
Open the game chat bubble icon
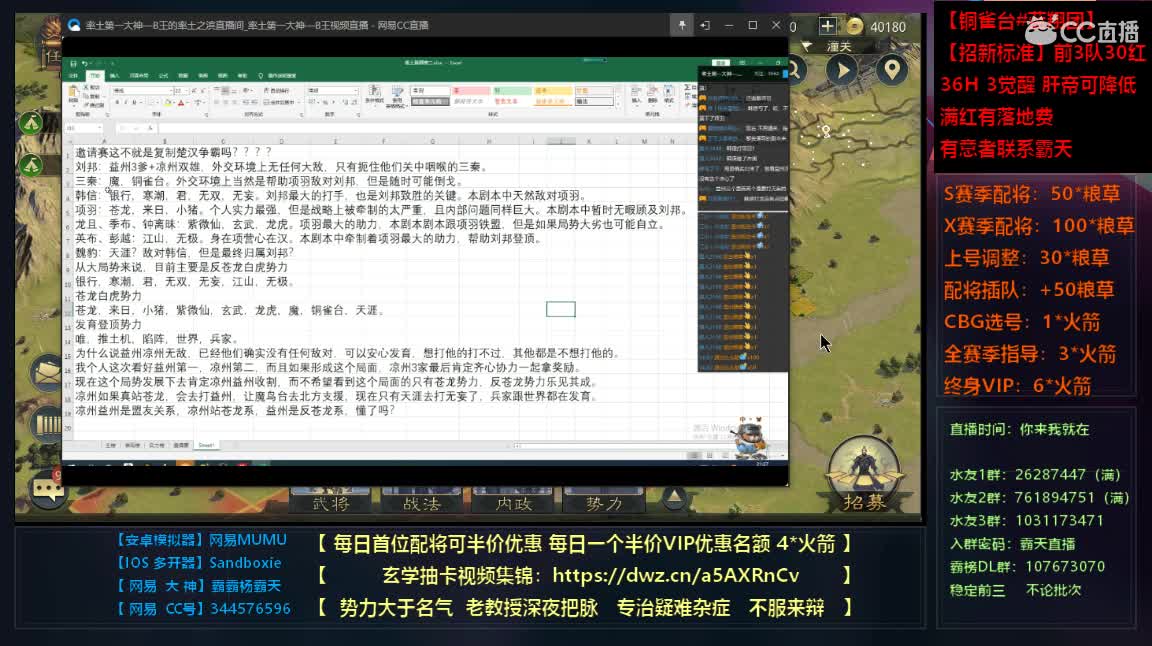click(48, 487)
